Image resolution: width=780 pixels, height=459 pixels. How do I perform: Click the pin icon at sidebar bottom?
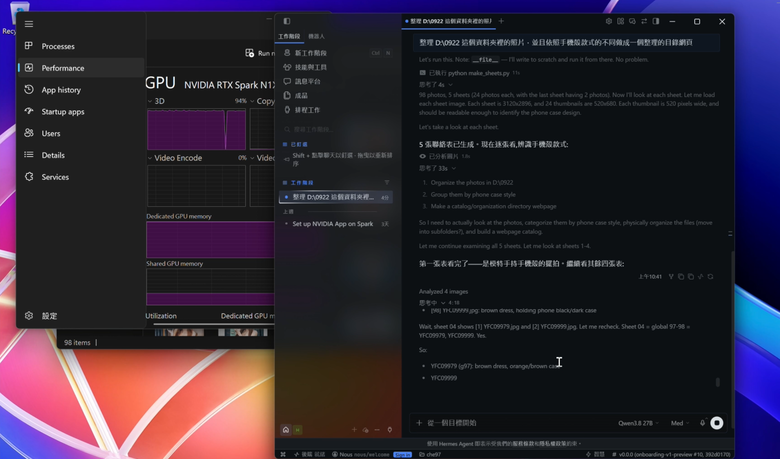coord(390,430)
